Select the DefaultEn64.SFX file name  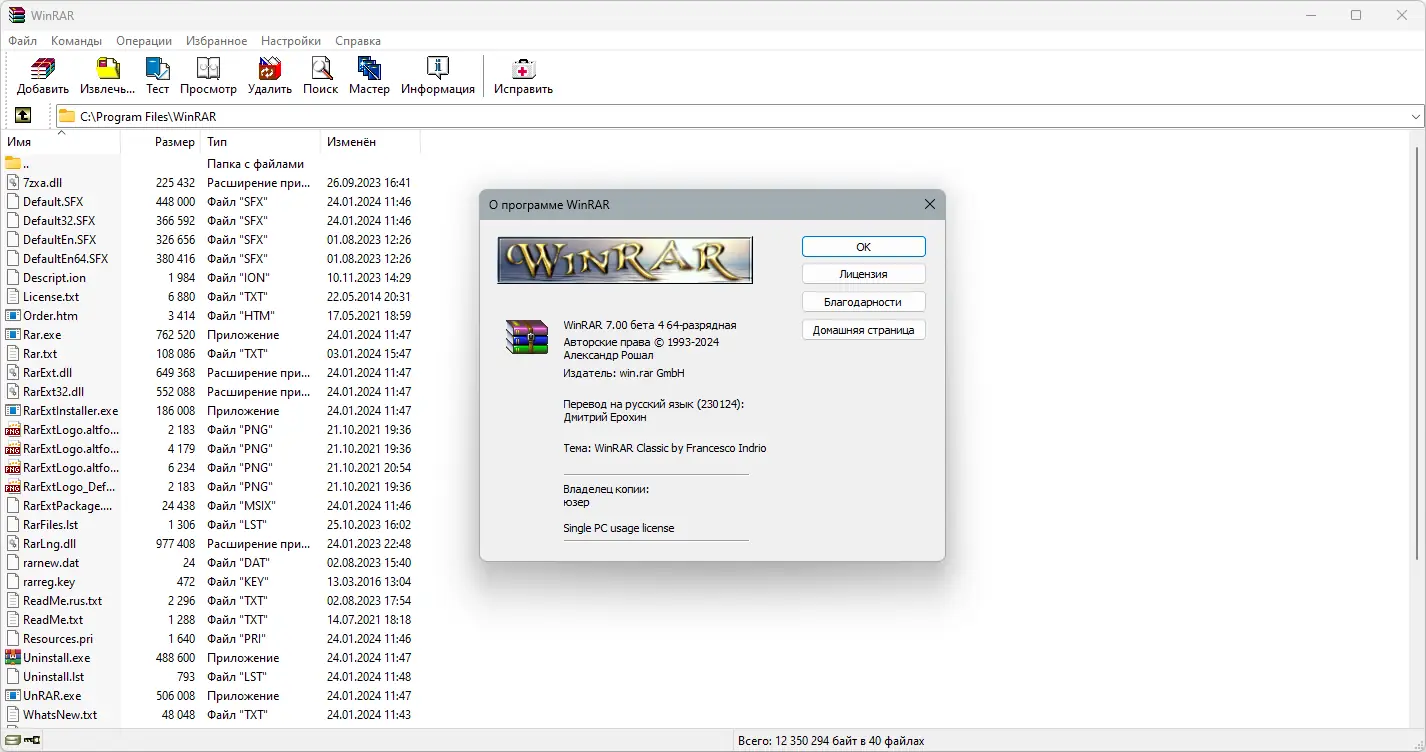[65, 259]
